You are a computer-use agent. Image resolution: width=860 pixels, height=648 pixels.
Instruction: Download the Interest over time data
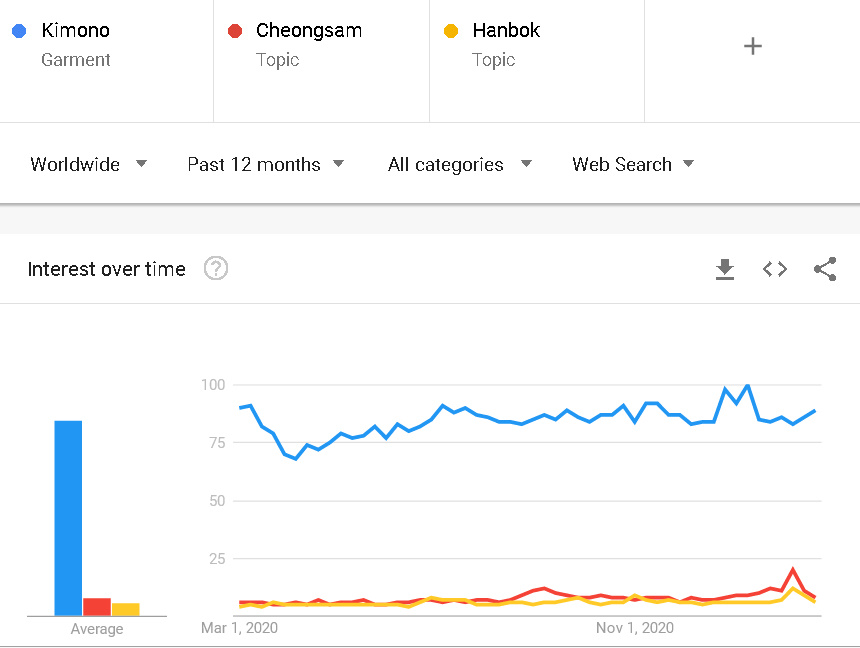(x=725, y=269)
